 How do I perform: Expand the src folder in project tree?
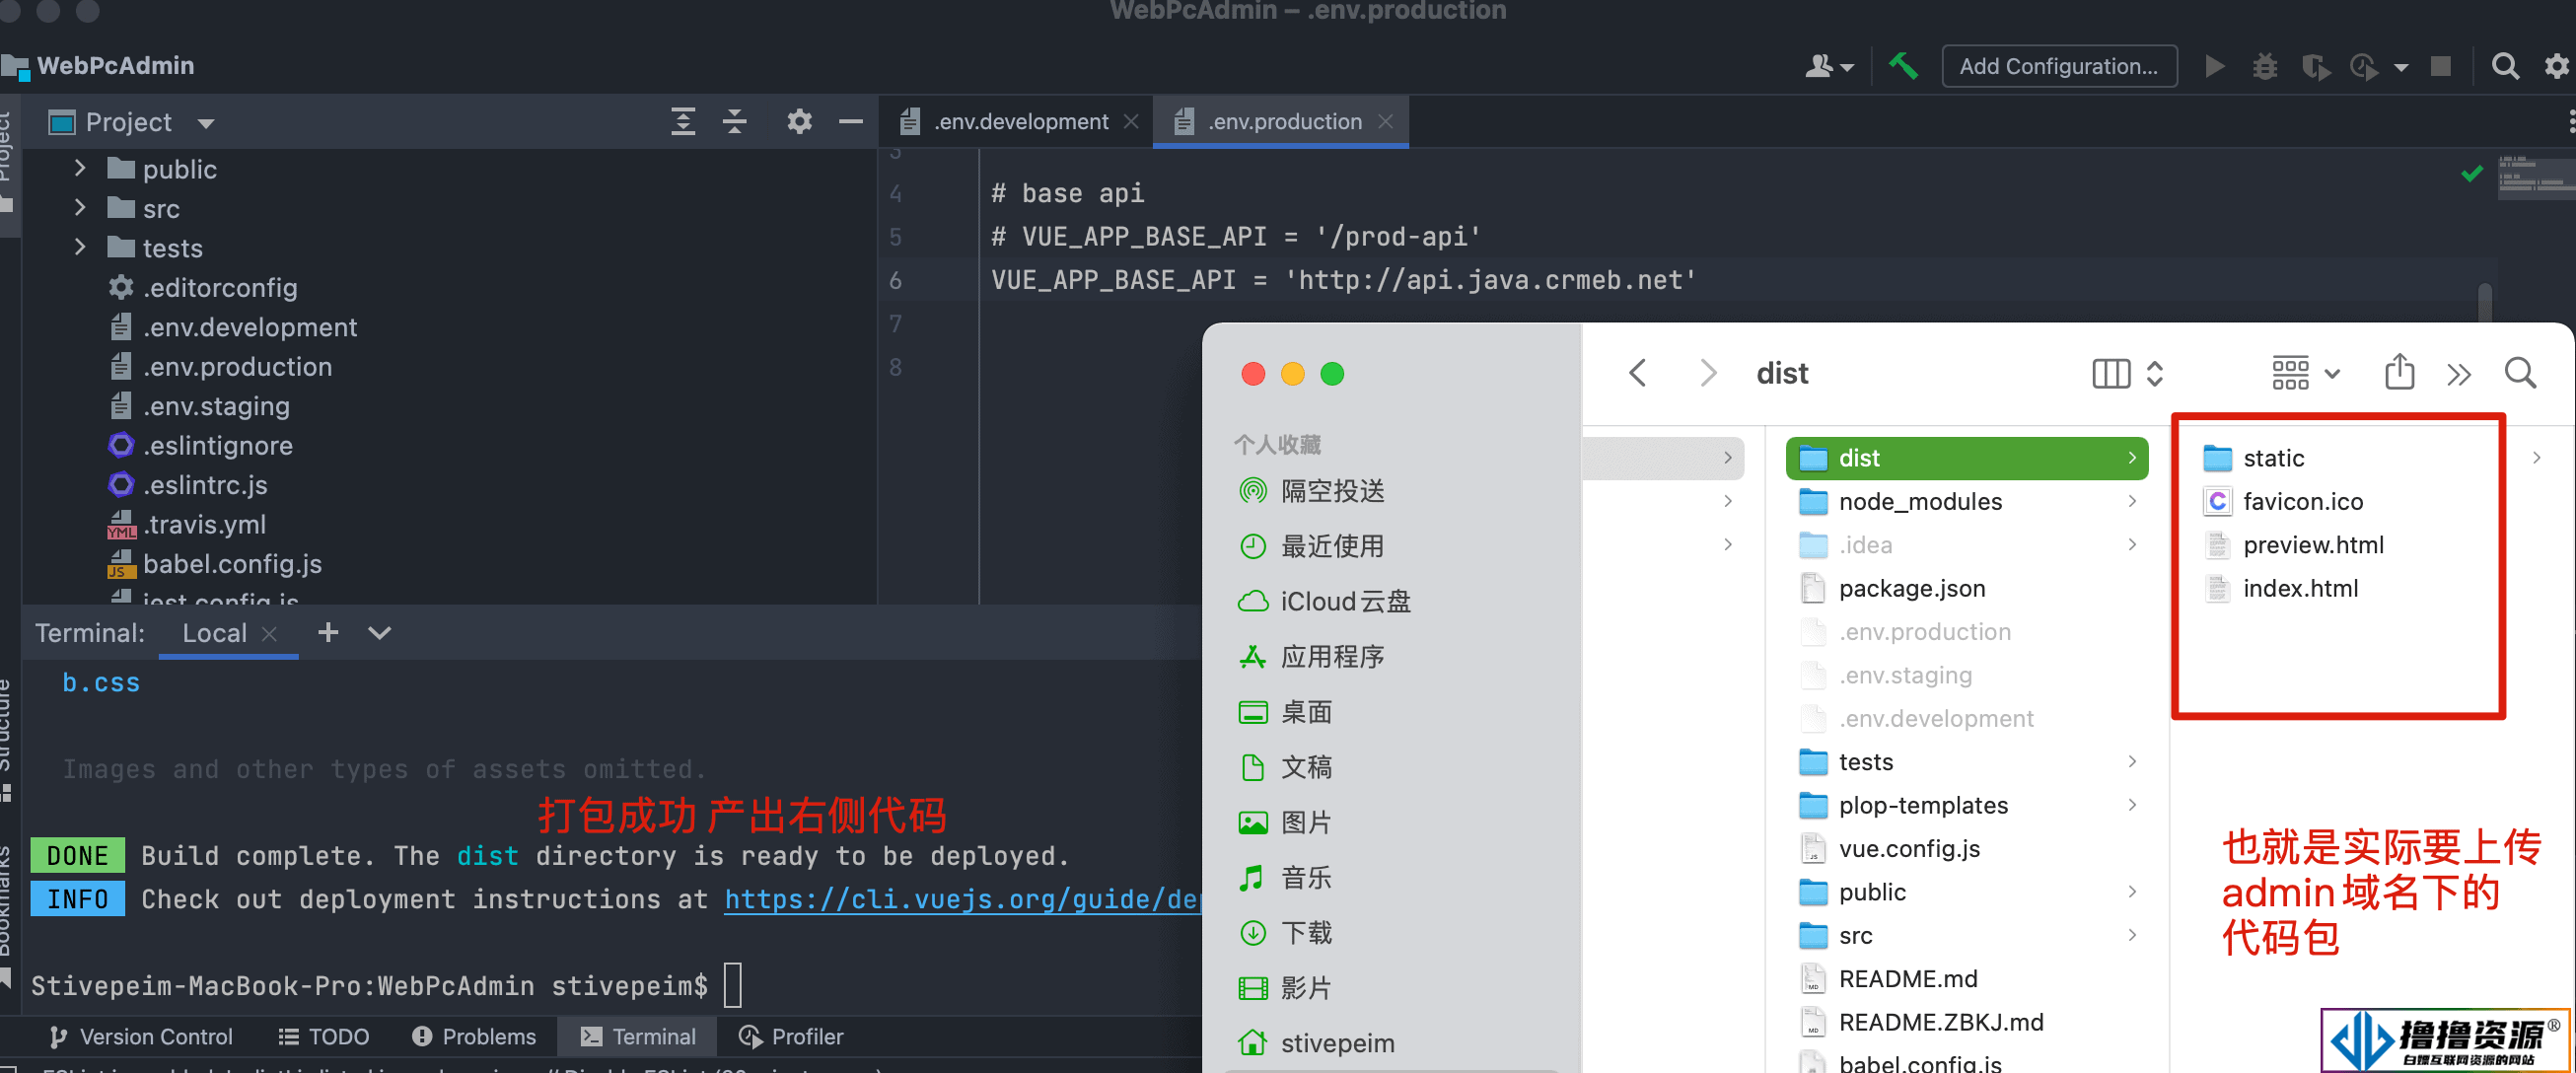click(x=80, y=207)
